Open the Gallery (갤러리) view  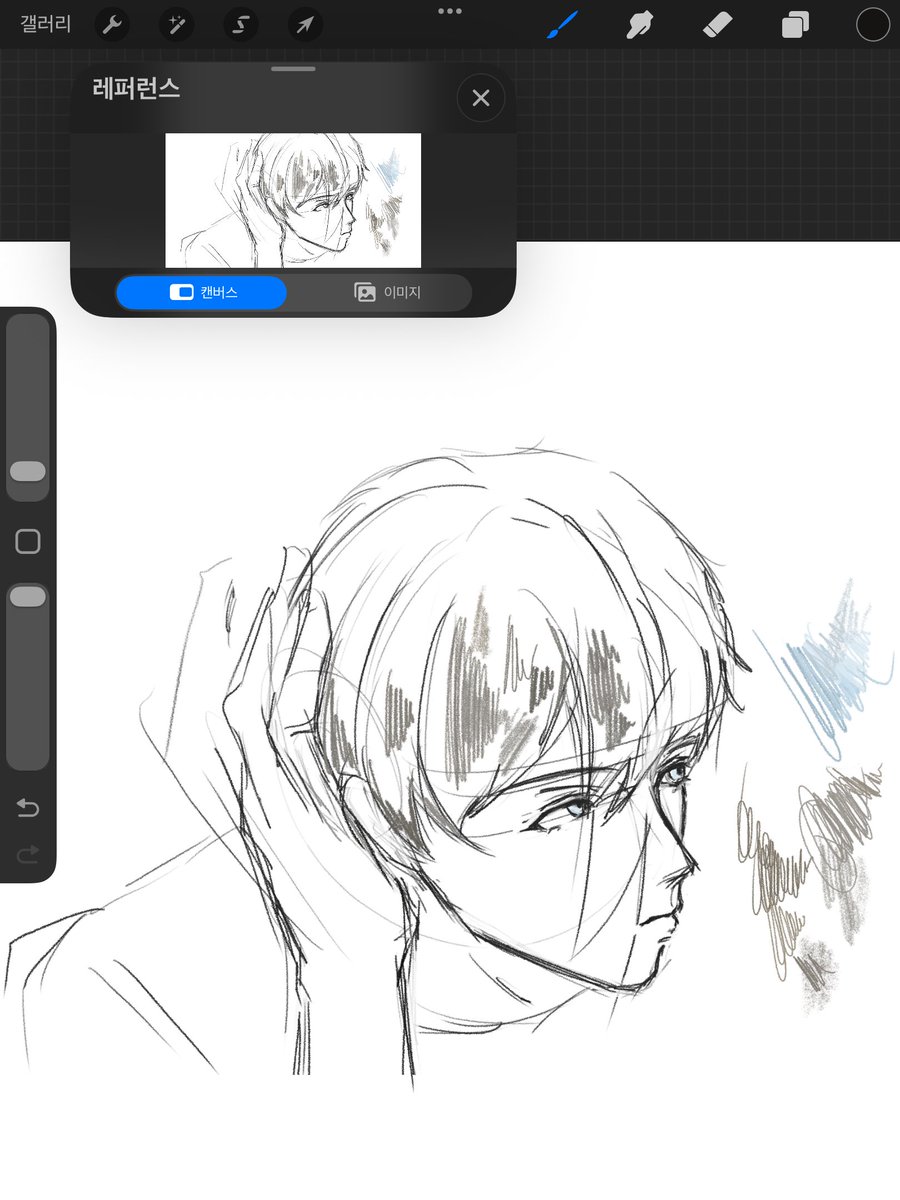pos(46,24)
